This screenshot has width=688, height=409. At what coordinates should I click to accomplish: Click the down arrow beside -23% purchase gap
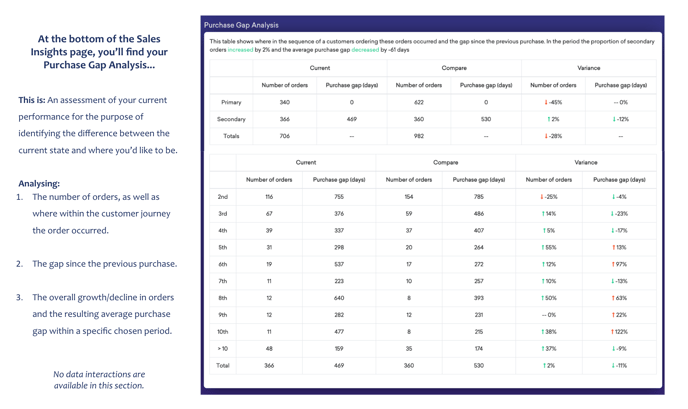coord(613,213)
